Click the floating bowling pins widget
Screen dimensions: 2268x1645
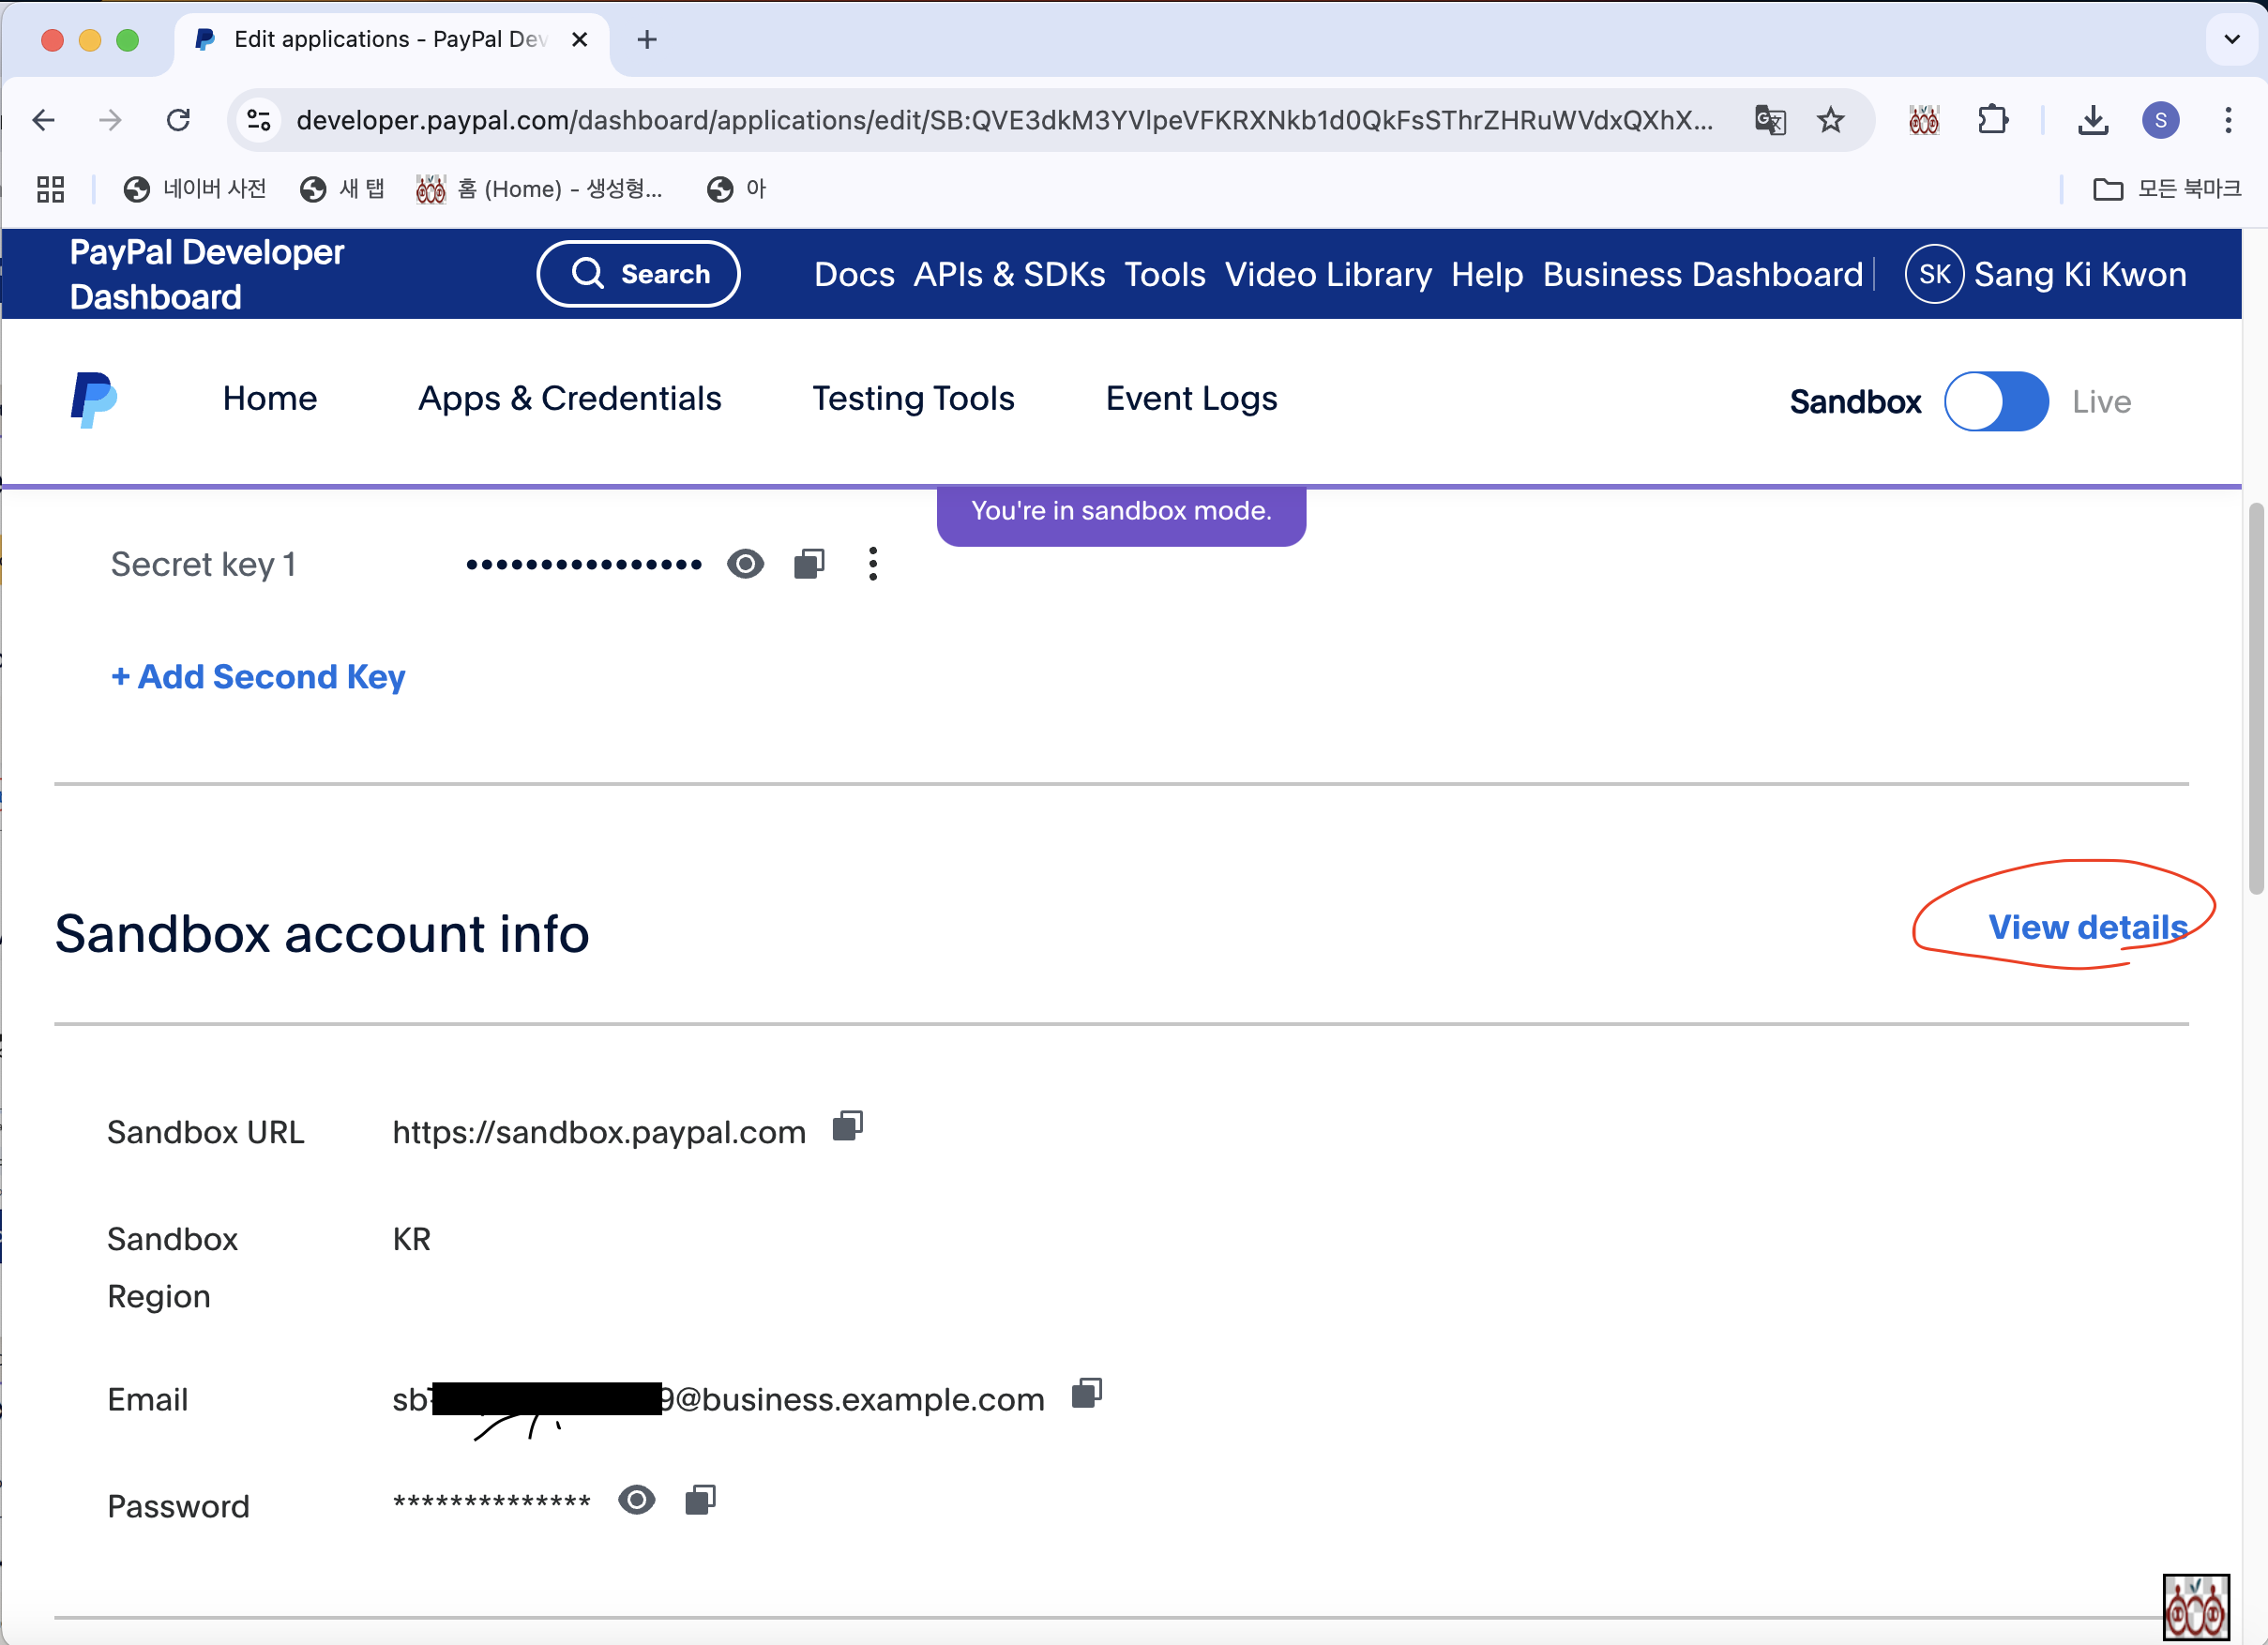(x=2196, y=1607)
